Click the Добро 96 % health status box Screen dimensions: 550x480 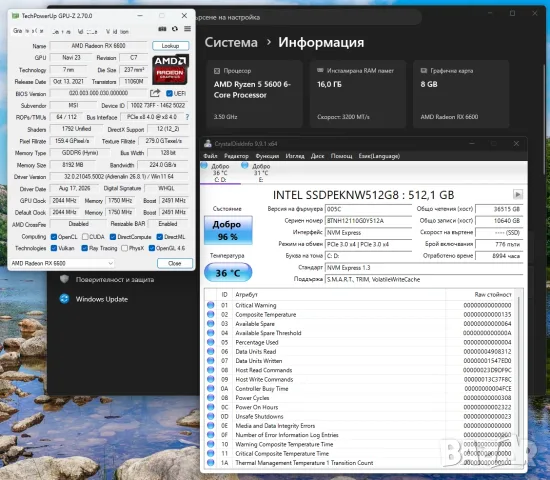click(x=228, y=230)
